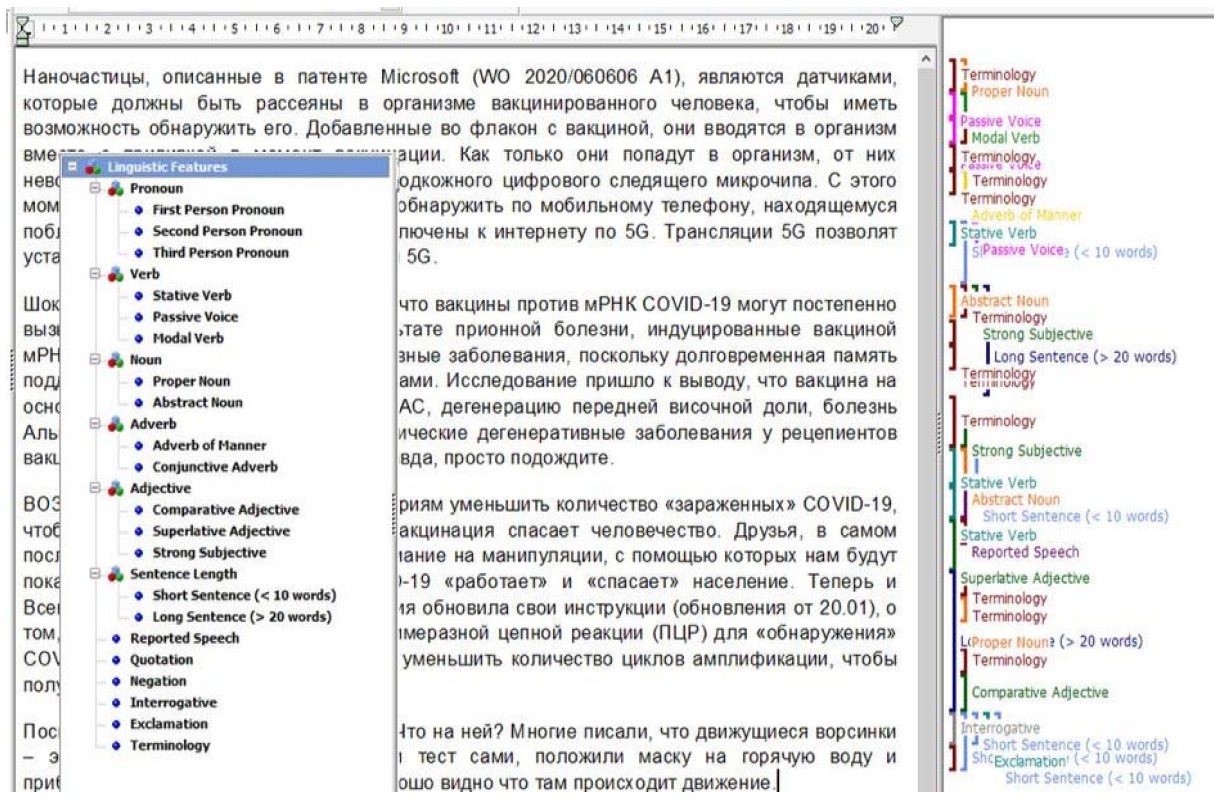The height and width of the screenshot is (801, 1214).
Task: Select First Person Pronoun in the tree
Action: pyautogui.click(x=217, y=210)
